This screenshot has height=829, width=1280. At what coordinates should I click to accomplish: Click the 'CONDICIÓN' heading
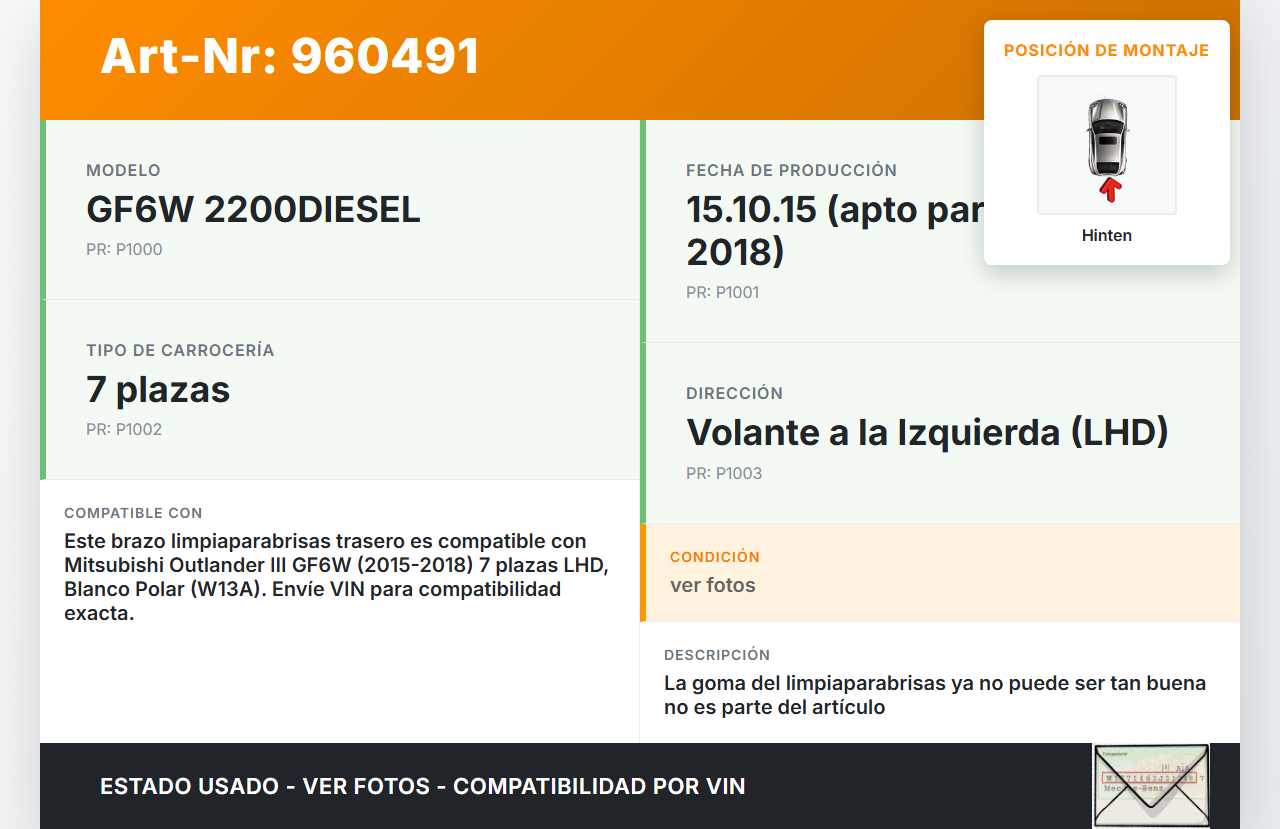[715, 557]
